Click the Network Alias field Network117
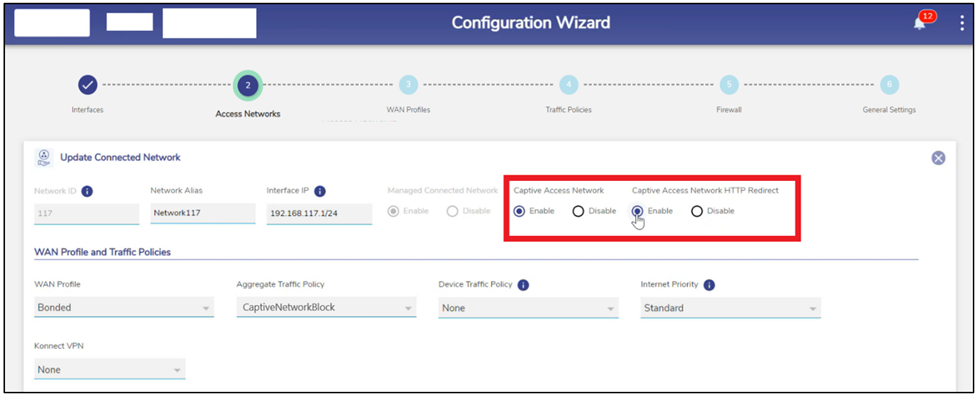Viewport: 975px width, 394px height. 203,213
